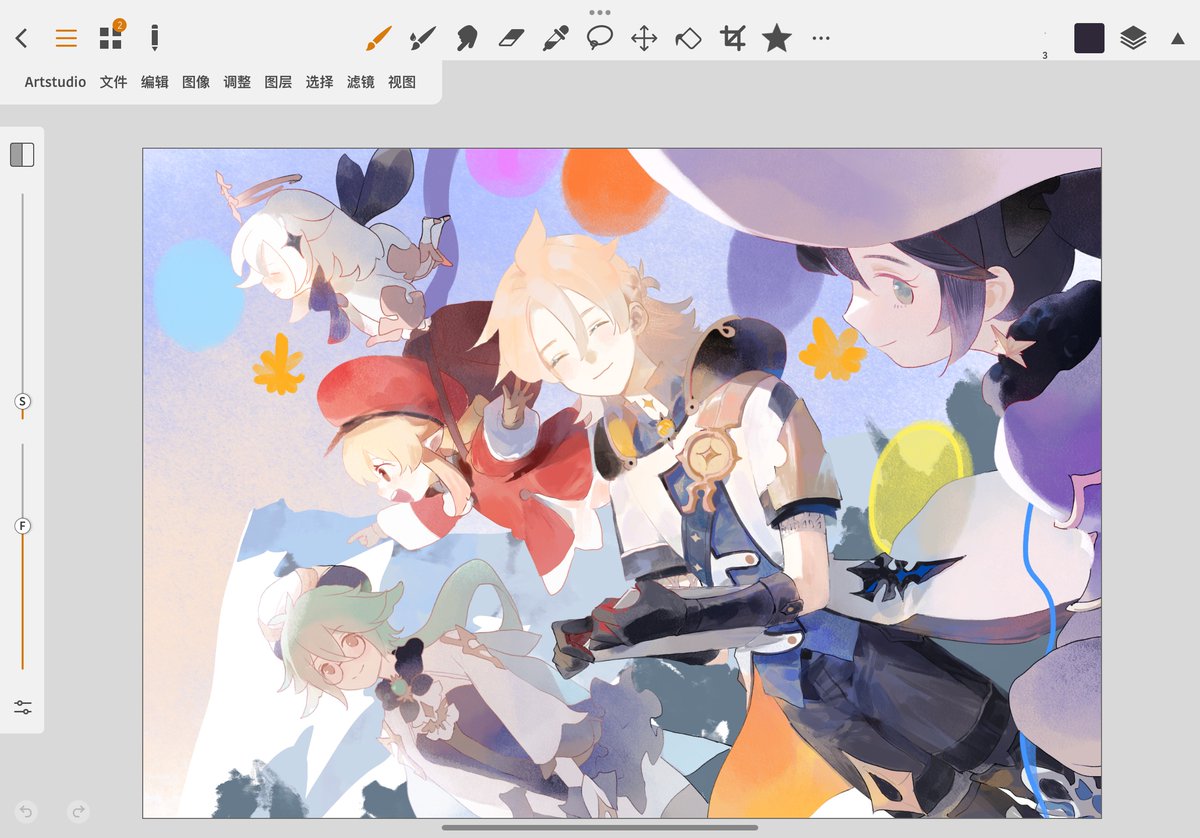Open the Layers panel icon

pyautogui.click(x=1133, y=39)
